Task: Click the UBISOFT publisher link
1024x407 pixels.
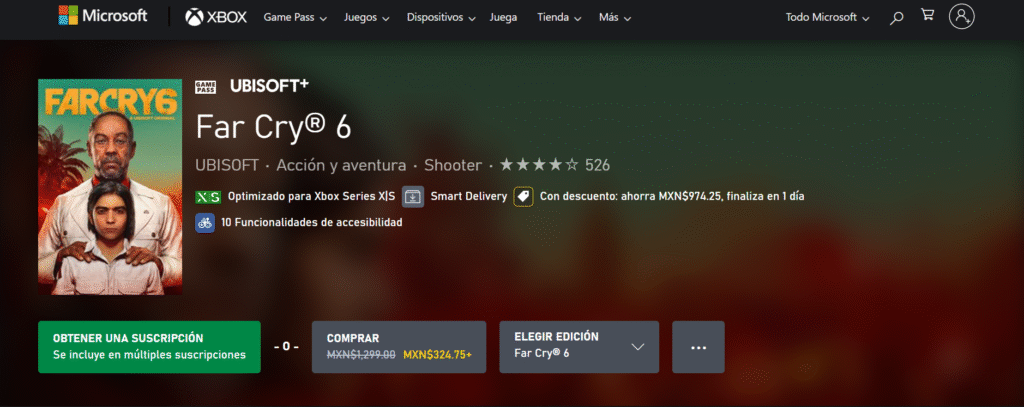Action: 227,165
